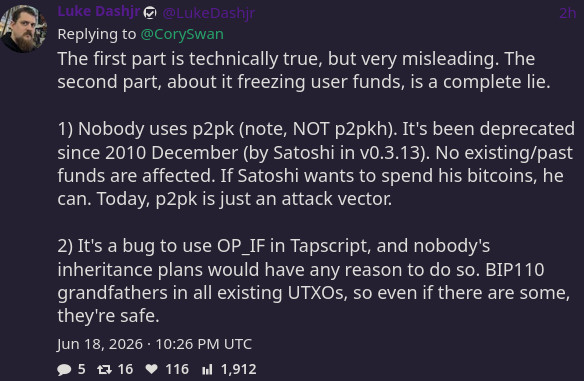Click the views bar chart icon

207,369
